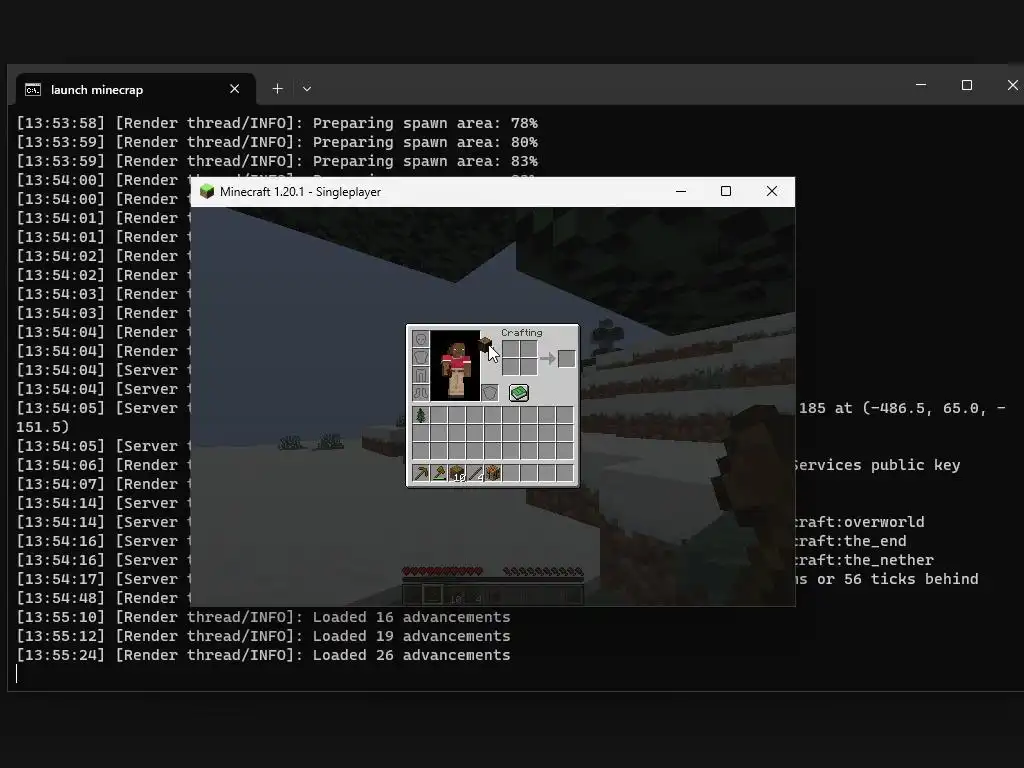Close the Minecraft 1.20.1 window

tap(772, 191)
